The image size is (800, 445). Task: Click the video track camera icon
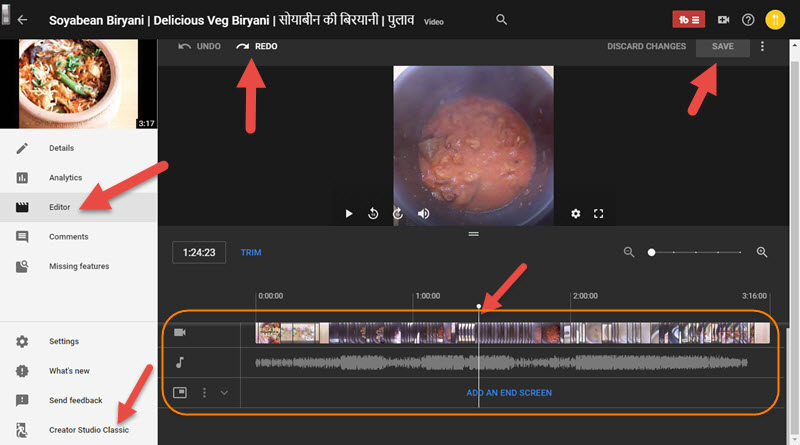click(180, 333)
